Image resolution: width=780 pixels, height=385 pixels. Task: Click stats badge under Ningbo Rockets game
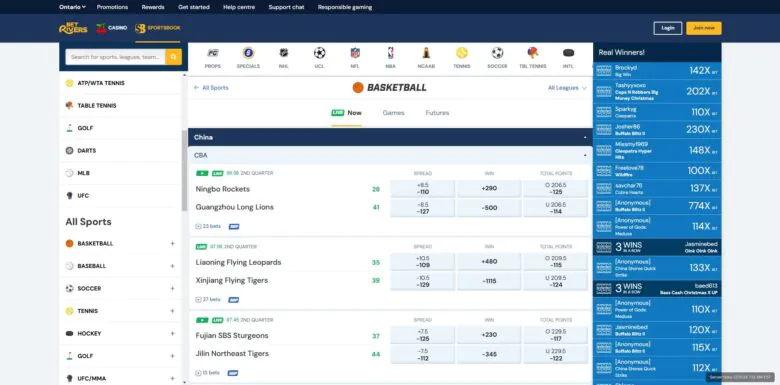click(234, 226)
